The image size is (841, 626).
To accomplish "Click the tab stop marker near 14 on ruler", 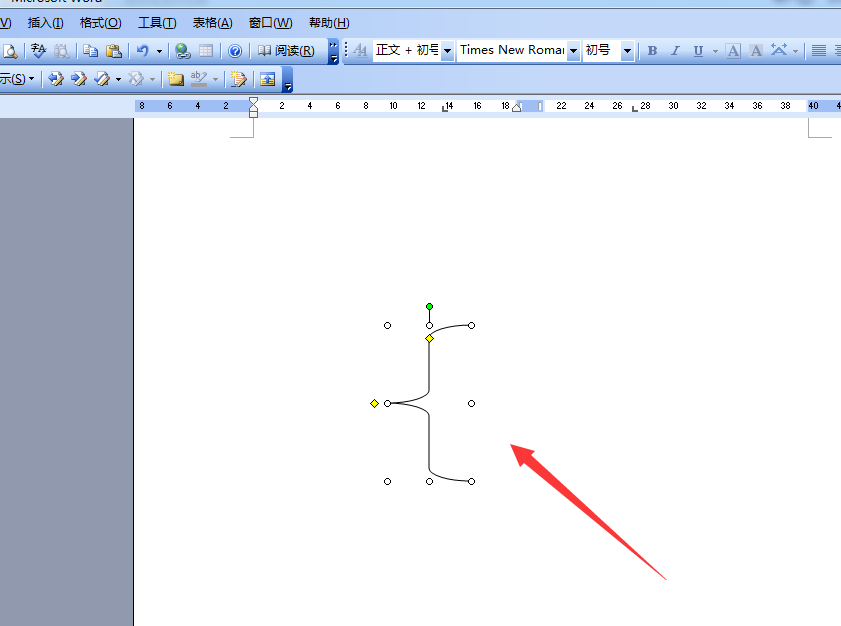I will [x=444, y=109].
